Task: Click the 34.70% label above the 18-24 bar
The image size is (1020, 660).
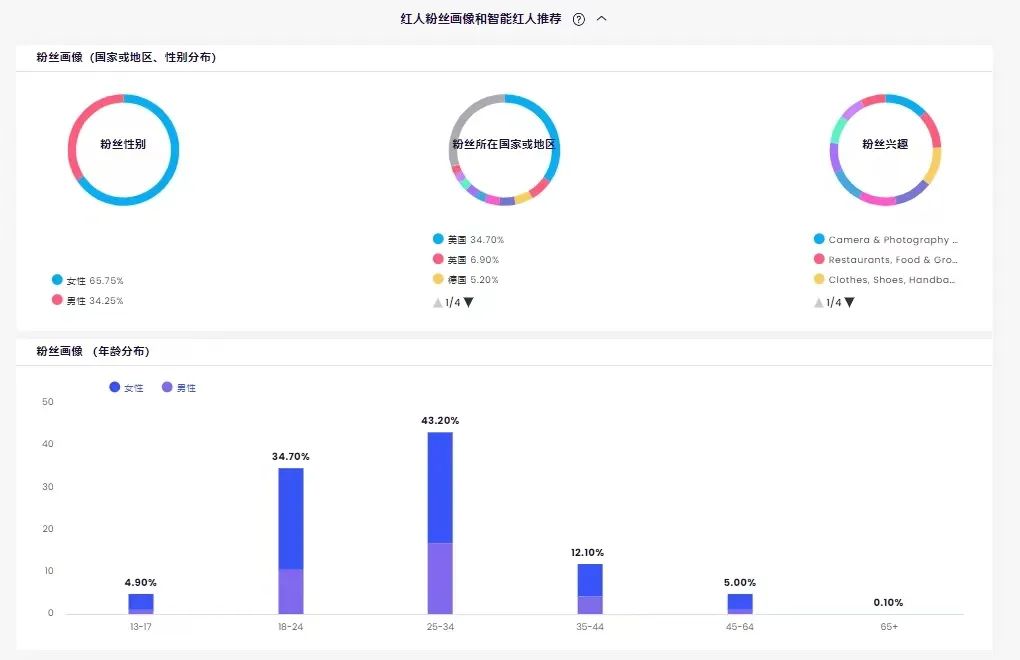Action: (x=291, y=456)
